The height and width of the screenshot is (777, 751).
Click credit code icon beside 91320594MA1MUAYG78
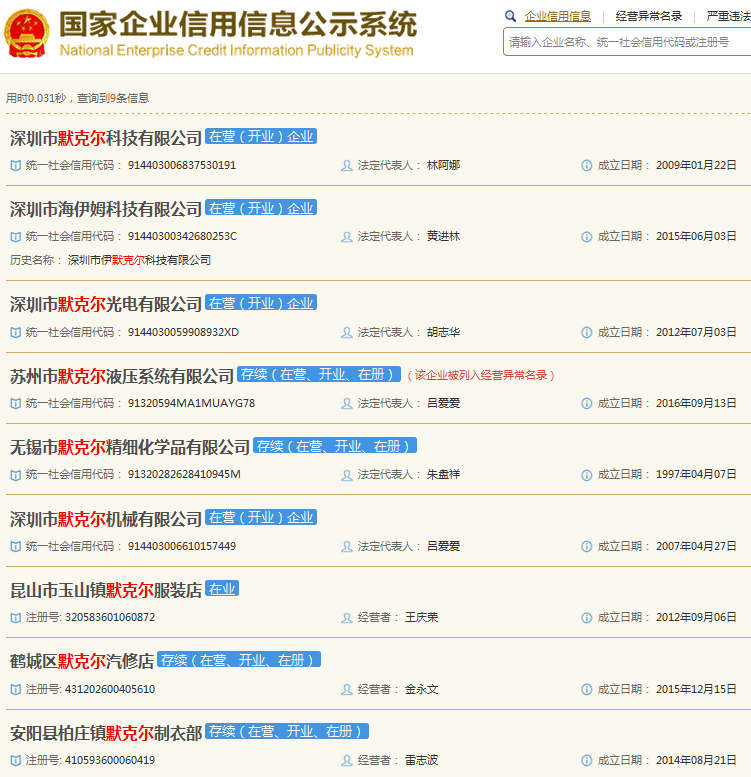click(x=16, y=404)
